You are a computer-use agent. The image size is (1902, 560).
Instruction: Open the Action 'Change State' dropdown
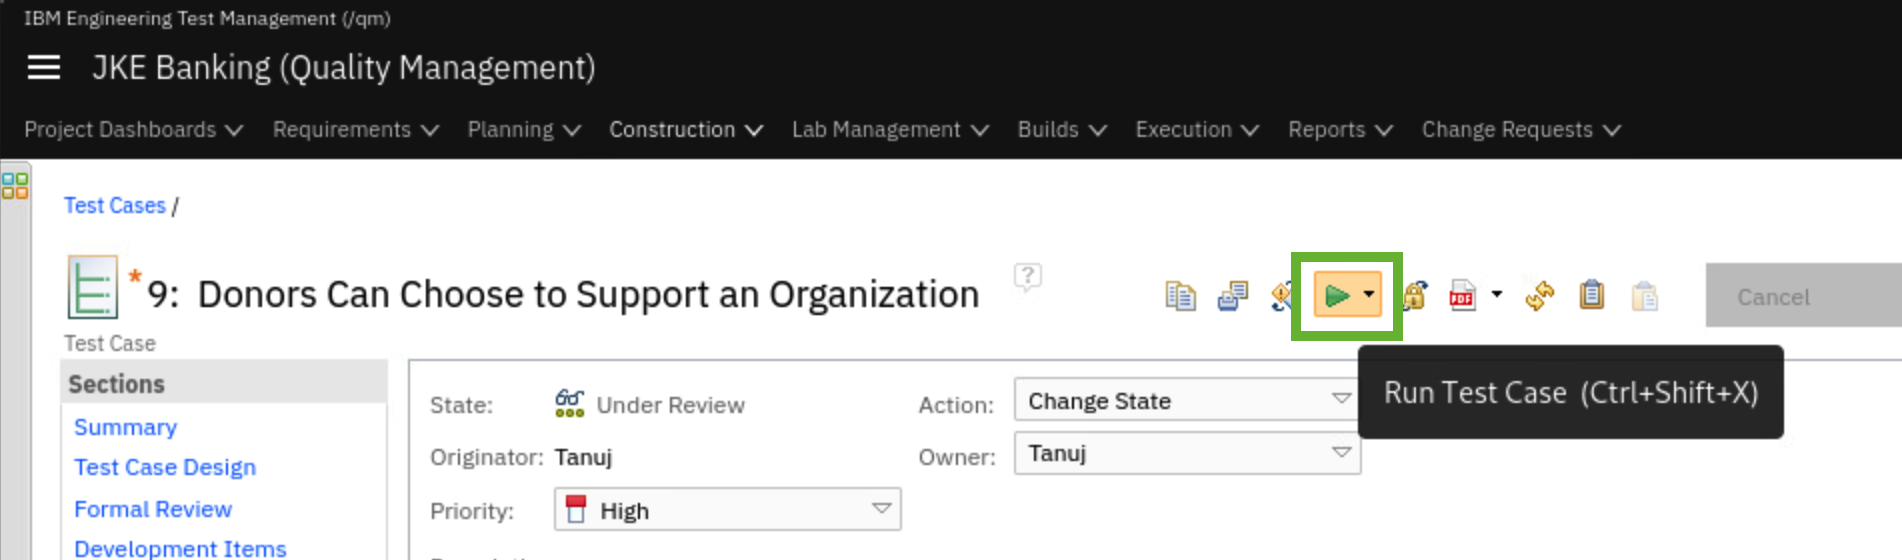tap(1186, 401)
